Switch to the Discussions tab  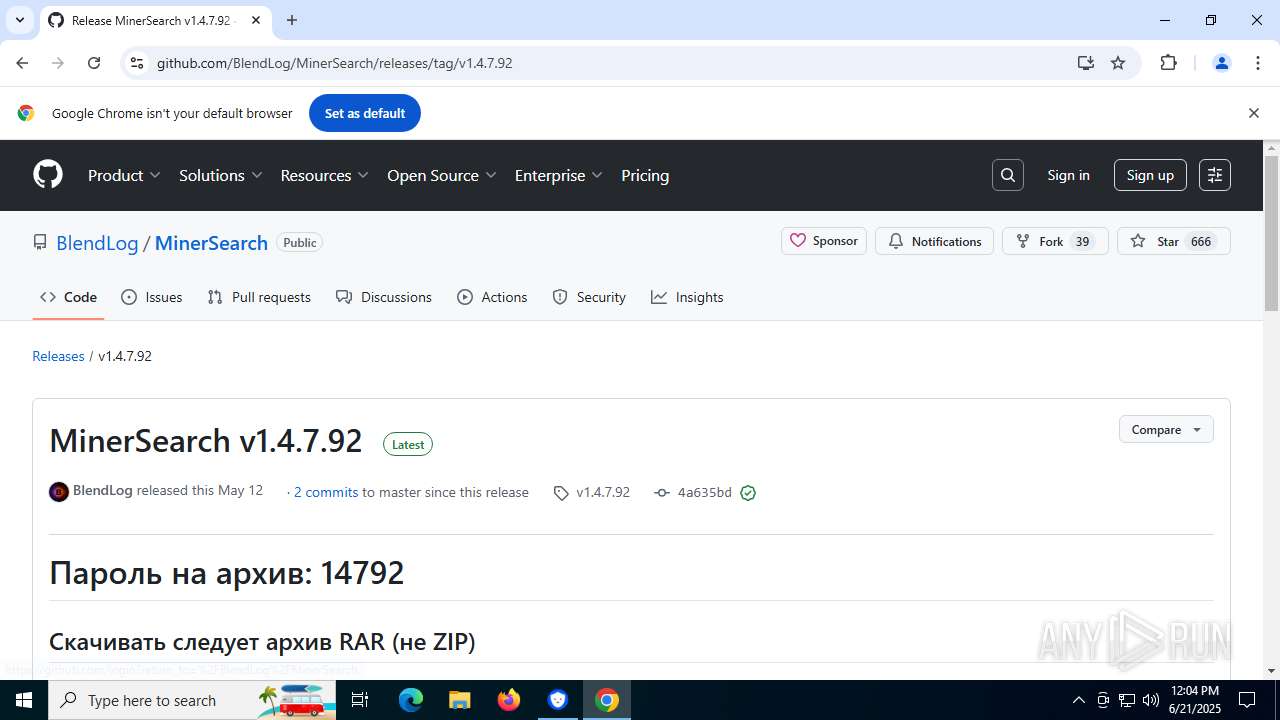[384, 297]
